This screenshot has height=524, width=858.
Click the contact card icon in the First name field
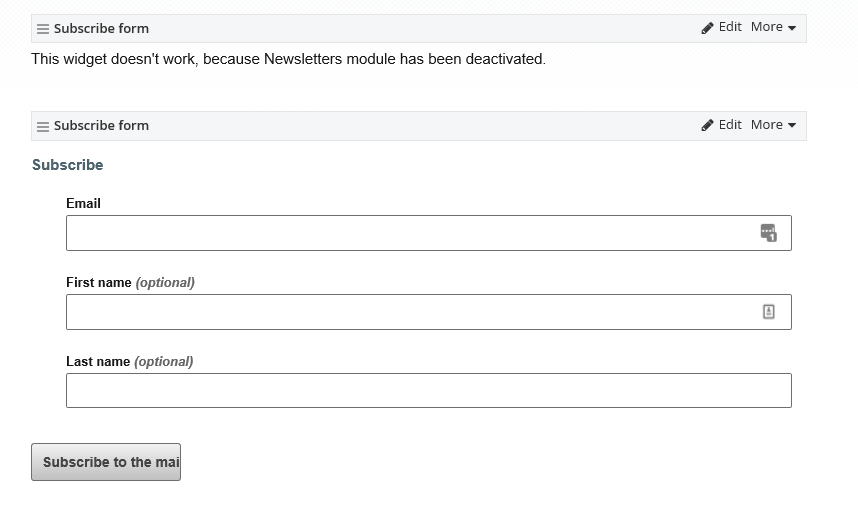768,312
